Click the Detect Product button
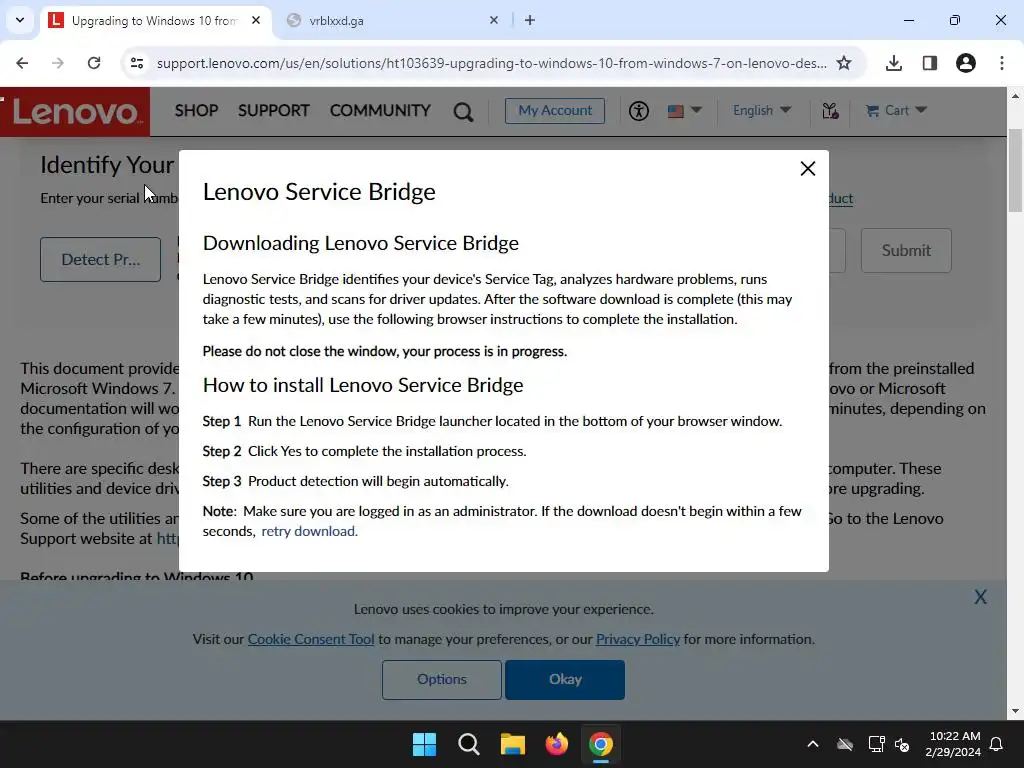This screenshot has width=1024, height=768. [x=101, y=259]
